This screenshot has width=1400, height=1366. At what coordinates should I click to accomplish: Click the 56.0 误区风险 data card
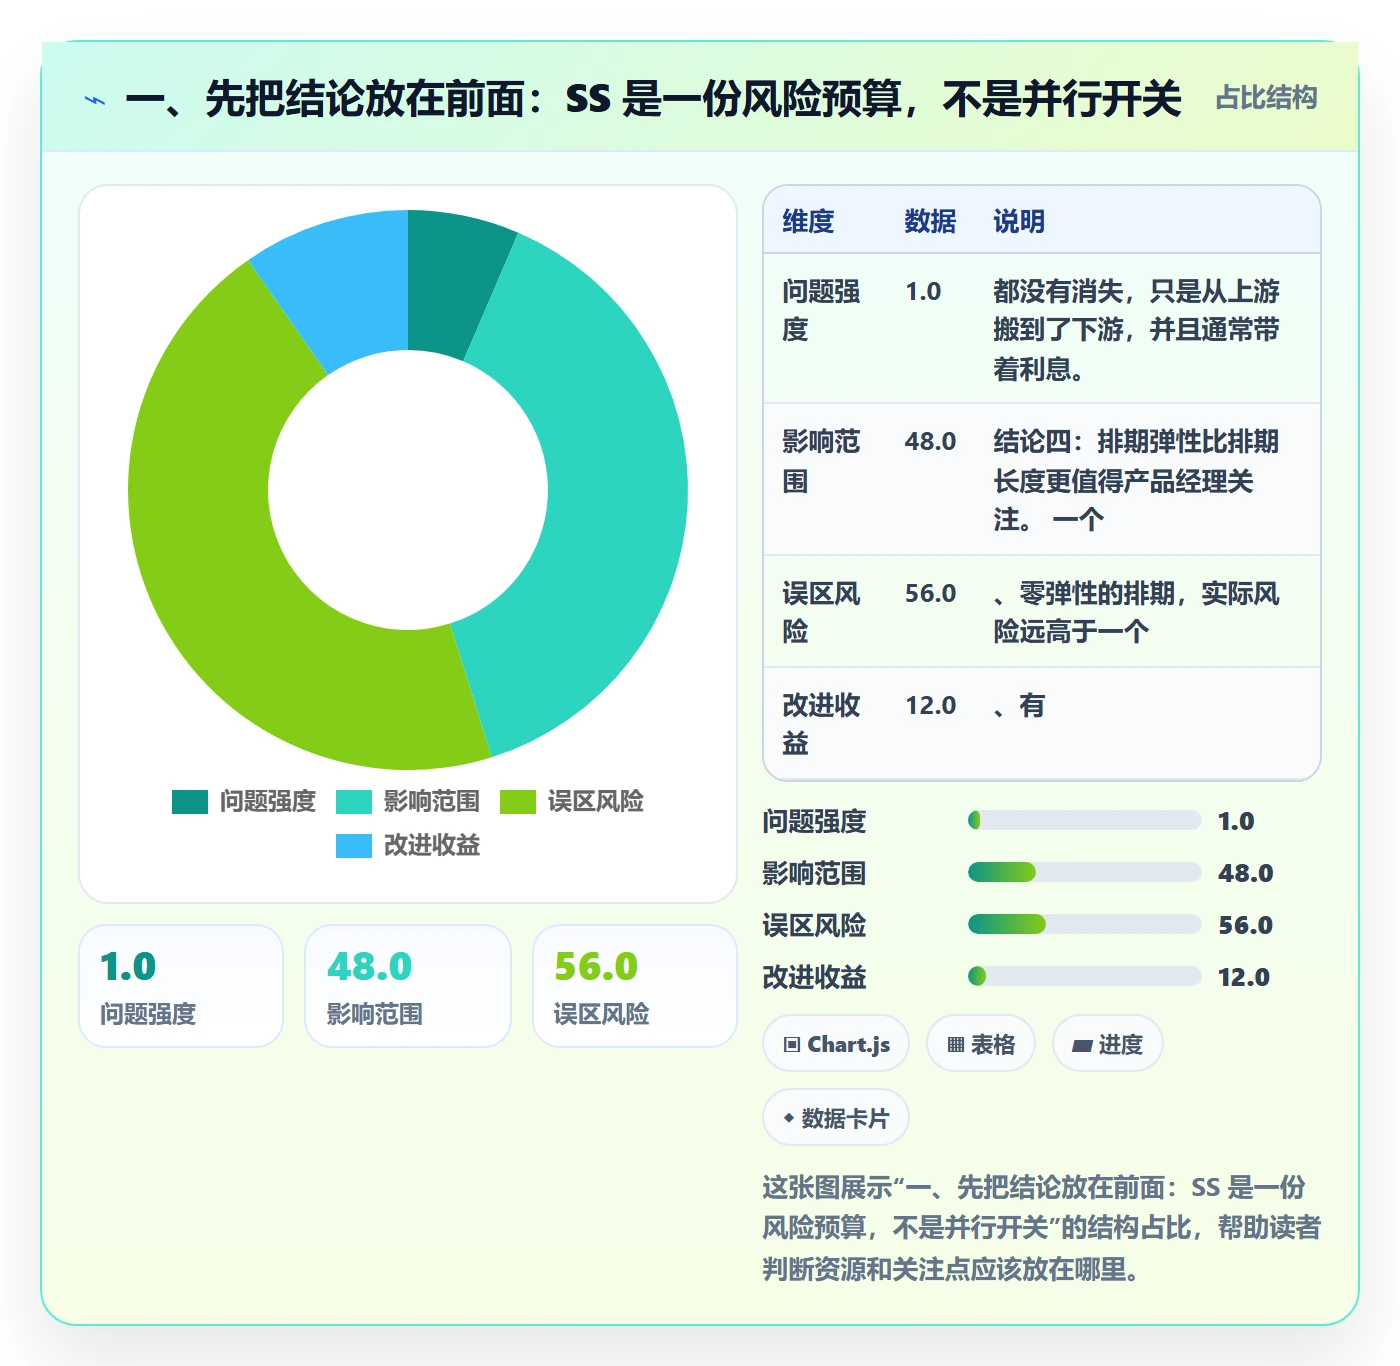pyautogui.click(x=635, y=986)
